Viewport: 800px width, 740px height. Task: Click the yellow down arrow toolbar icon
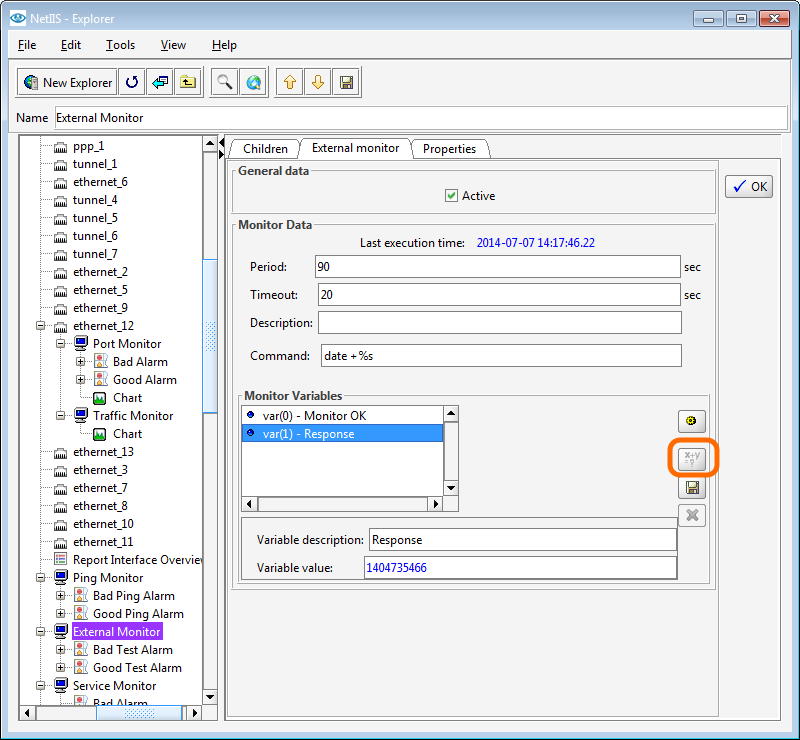[318, 83]
